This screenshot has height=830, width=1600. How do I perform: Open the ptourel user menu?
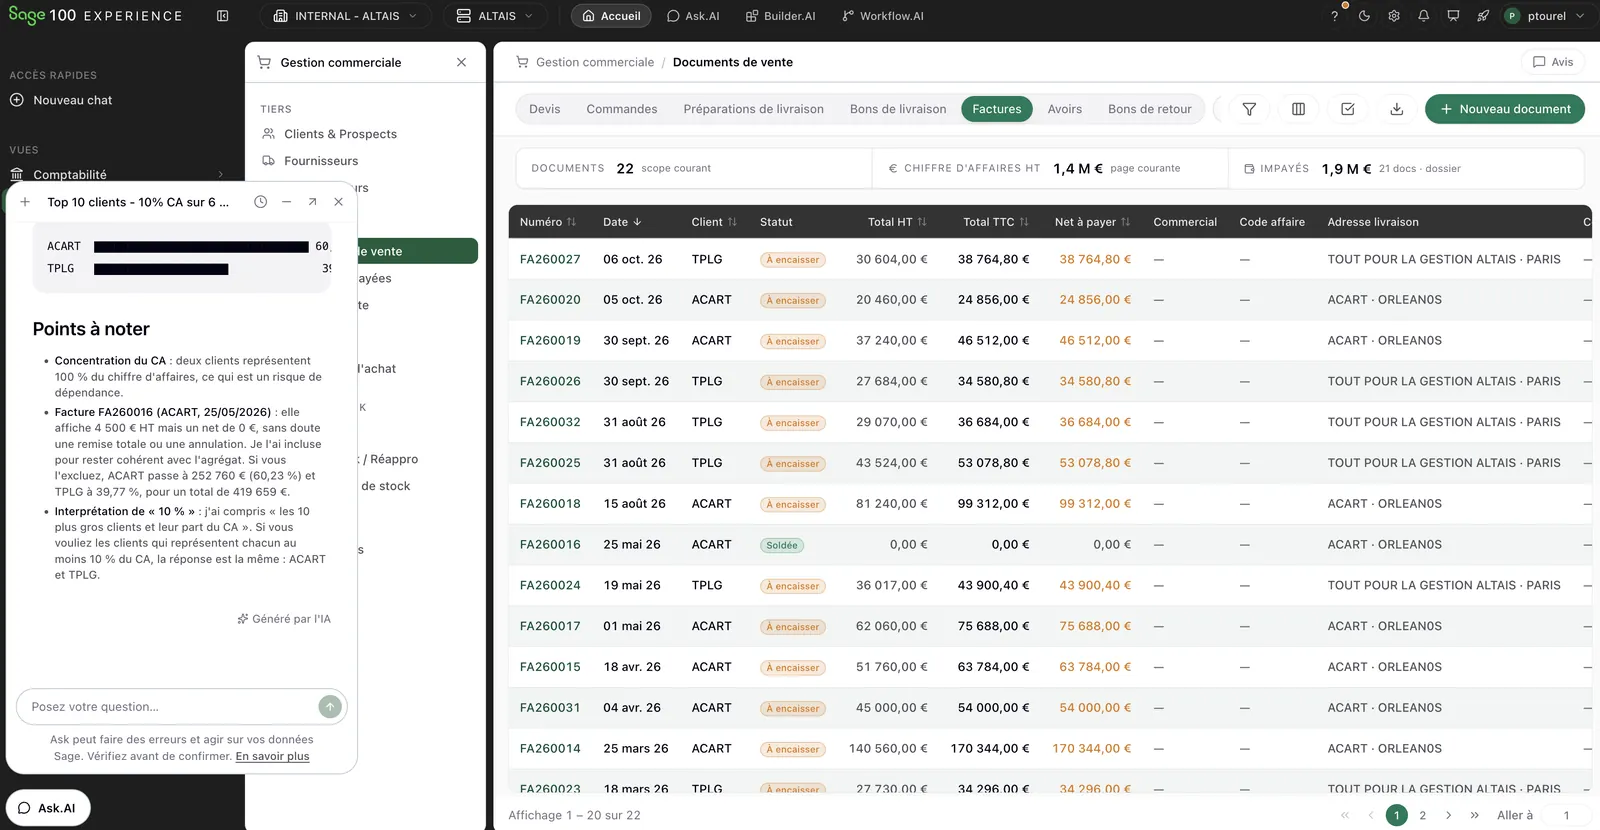click(1545, 16)
